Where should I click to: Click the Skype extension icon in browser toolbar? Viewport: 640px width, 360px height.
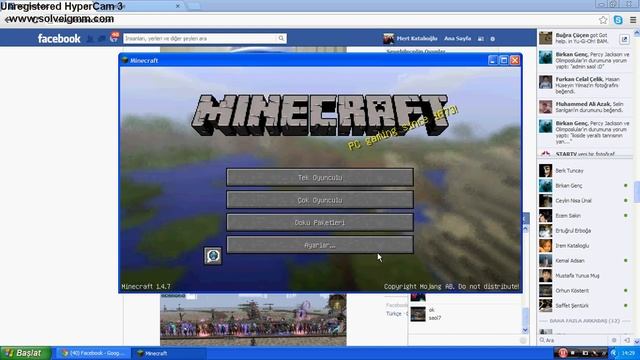pyautogui.click(x=618, y=20)
